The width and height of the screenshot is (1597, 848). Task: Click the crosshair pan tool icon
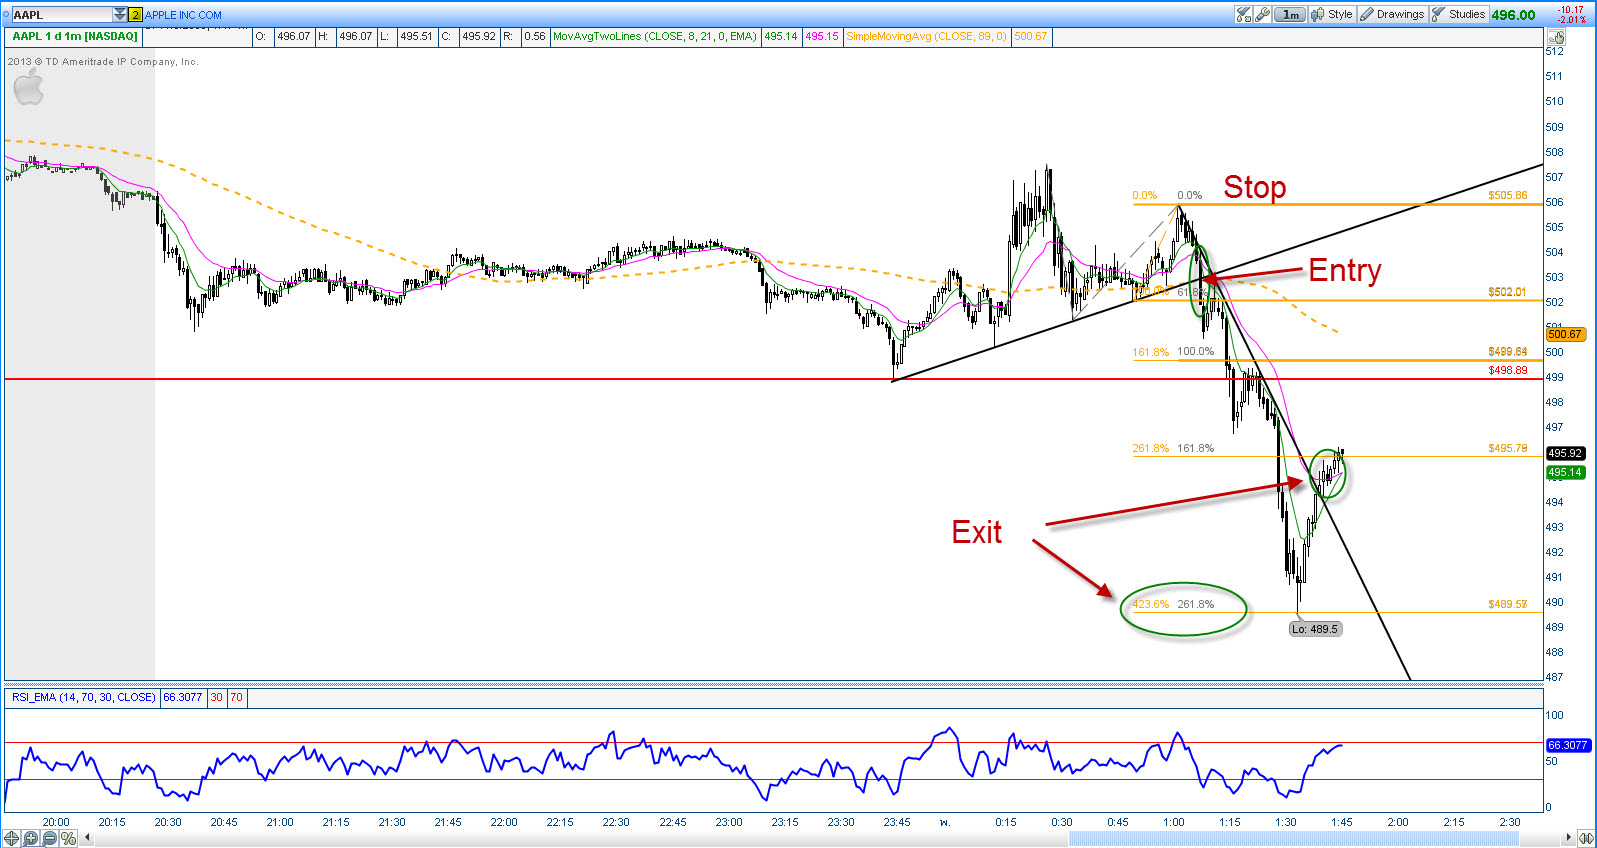pos(12,838)
